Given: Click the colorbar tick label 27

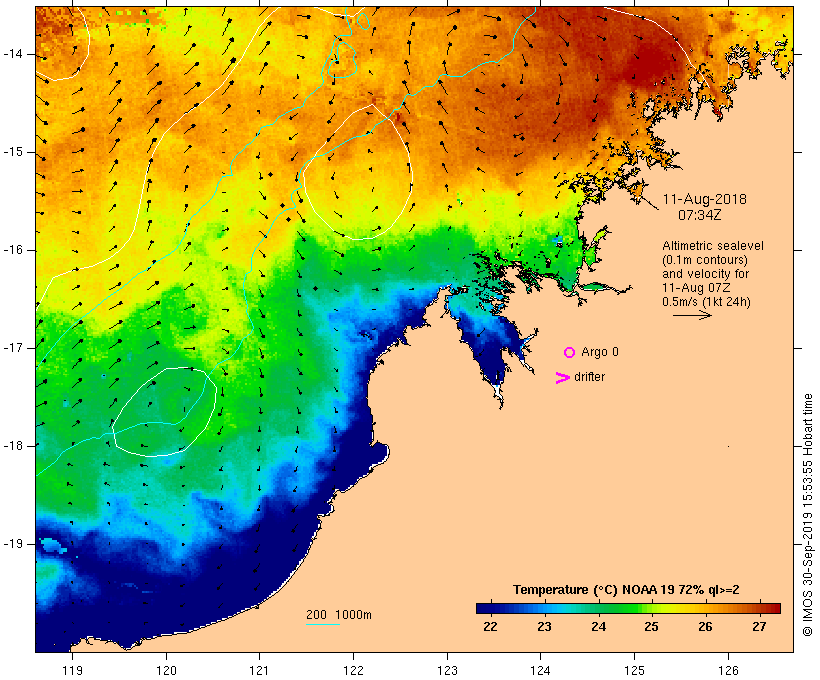Looking at the screenshot, I should (x=759, y=627).
